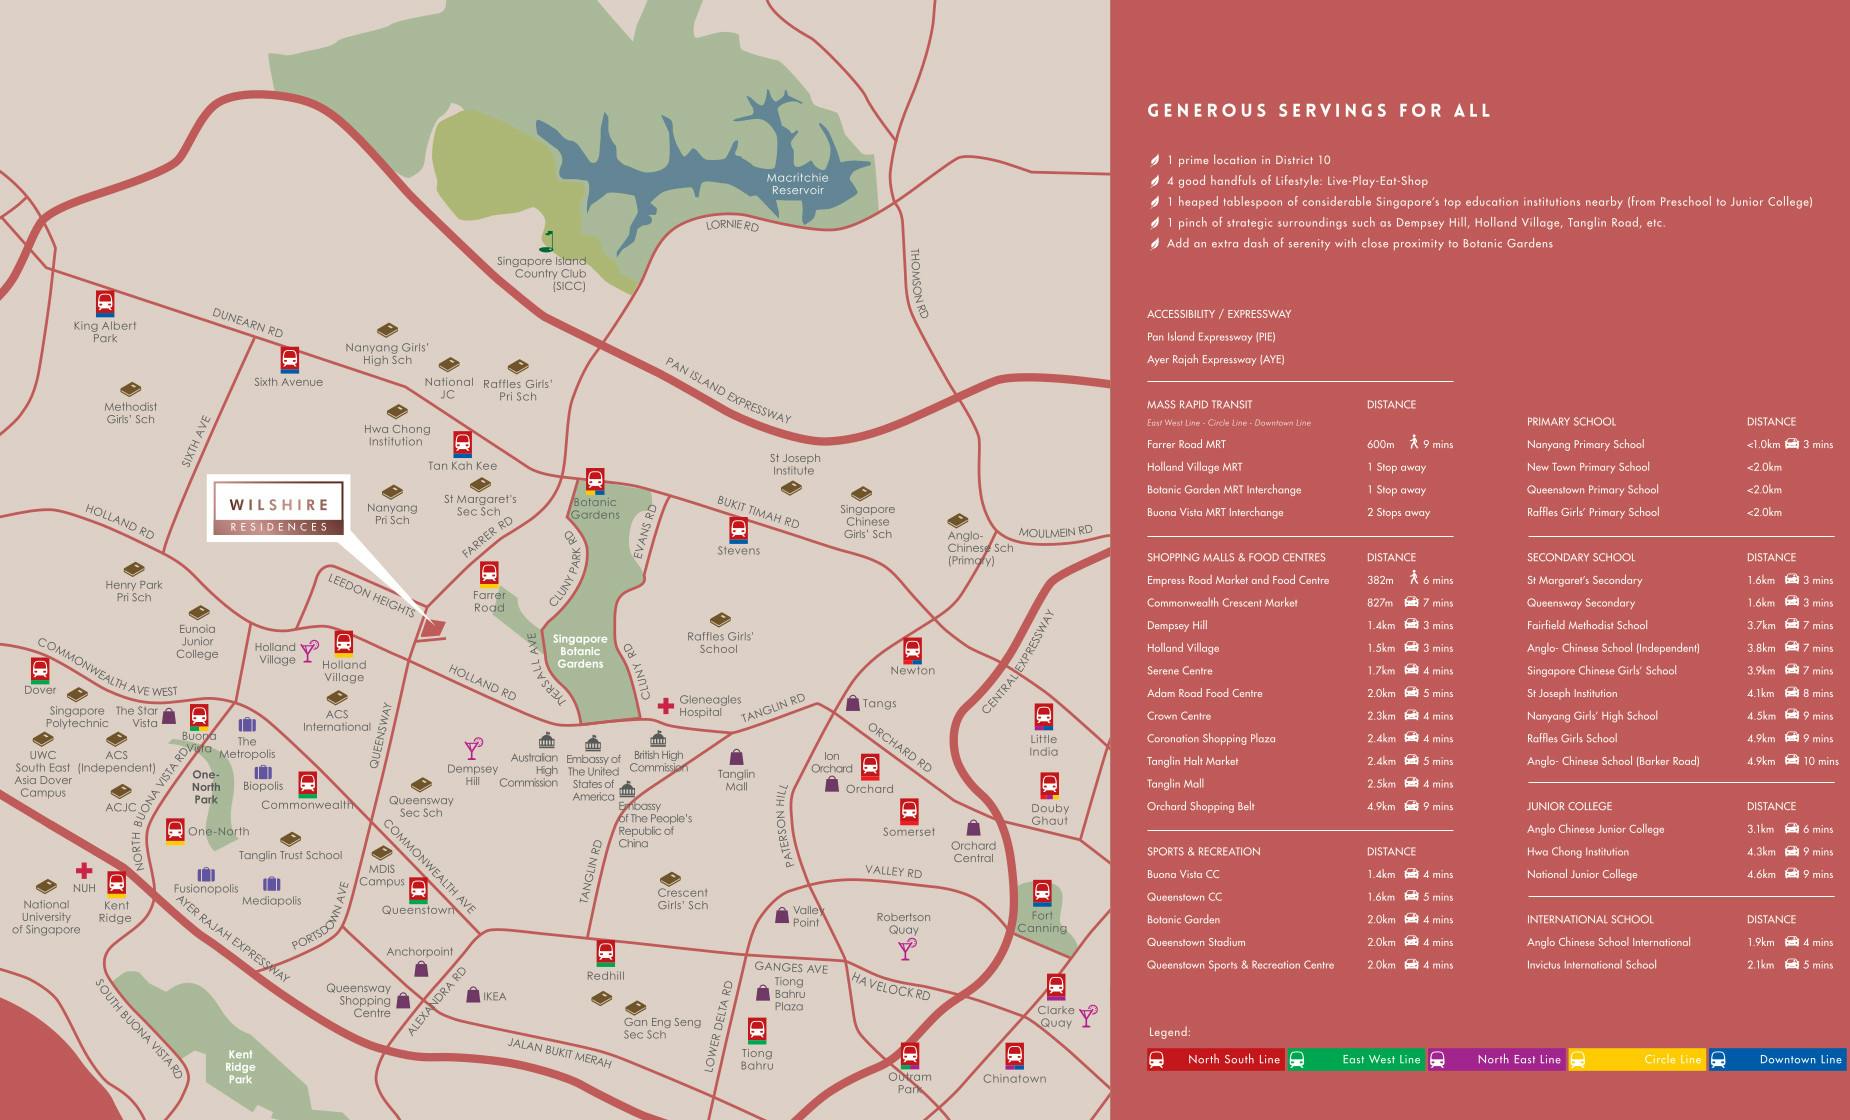Click the Generous Servings For All heading
Screen dimensions: 1850x1120
[x=1319, y=111]
